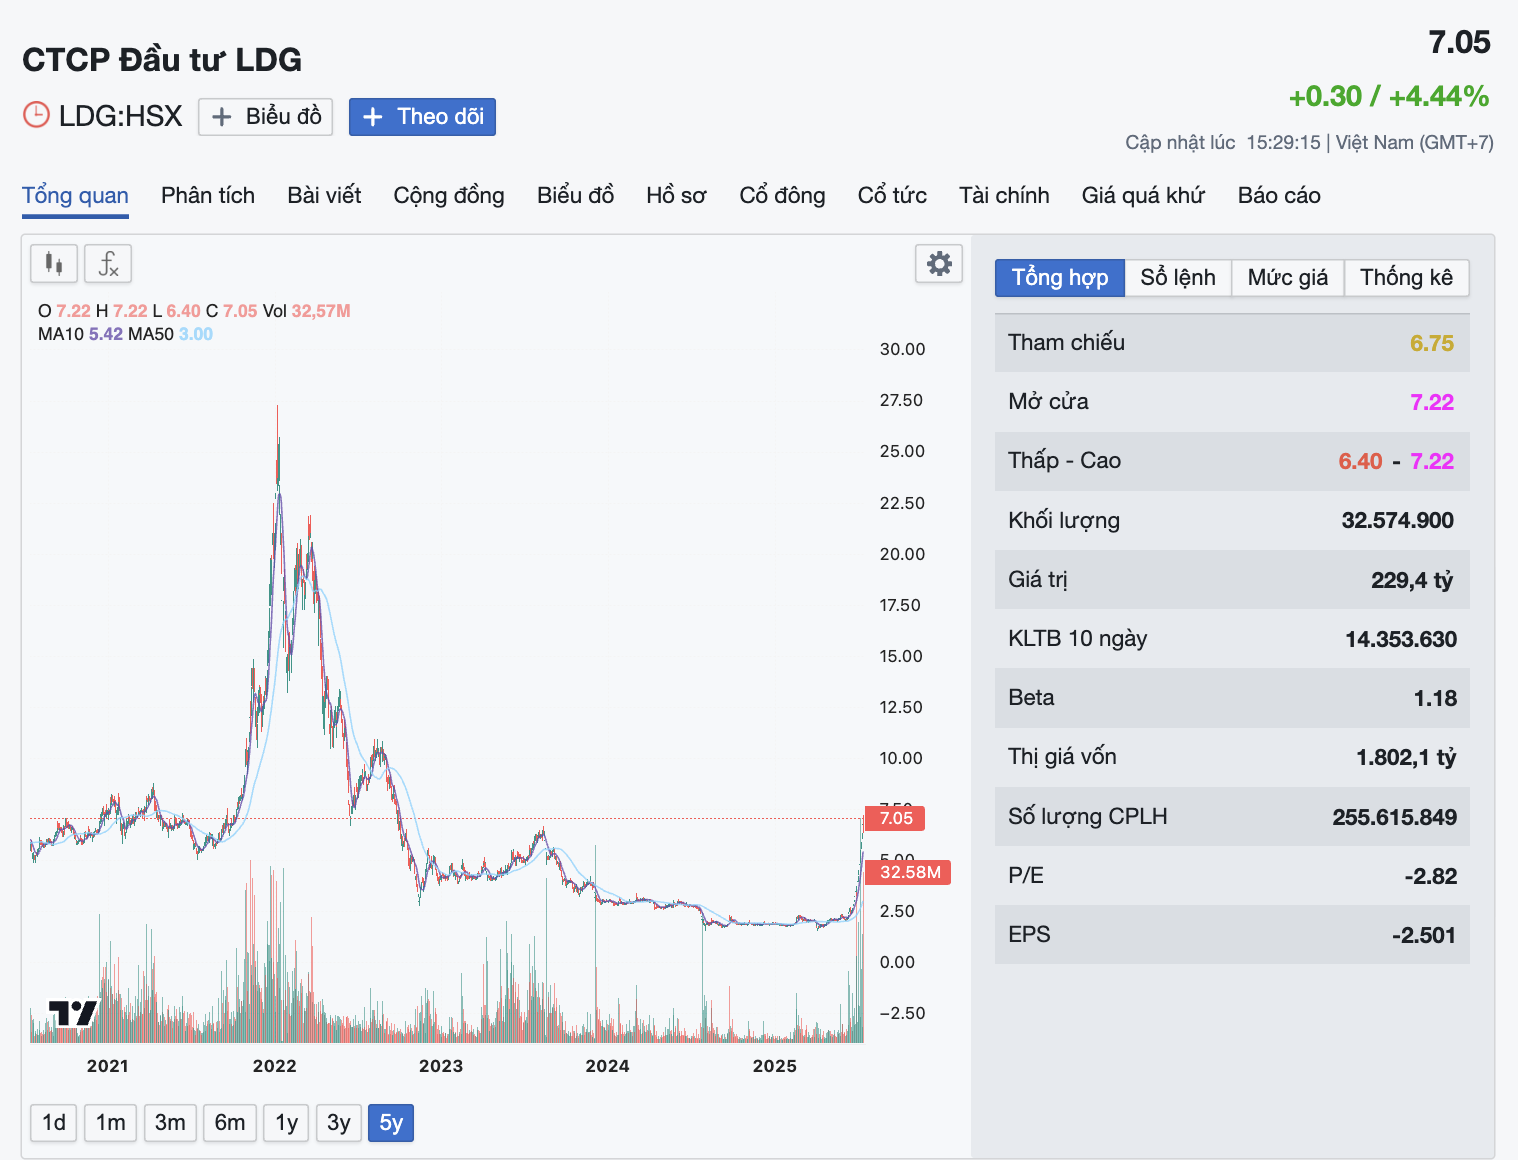Click the low price 6.40 in Thấp - Cao
This screenshot has width=1518, height=1160.
click(1360, 461)
